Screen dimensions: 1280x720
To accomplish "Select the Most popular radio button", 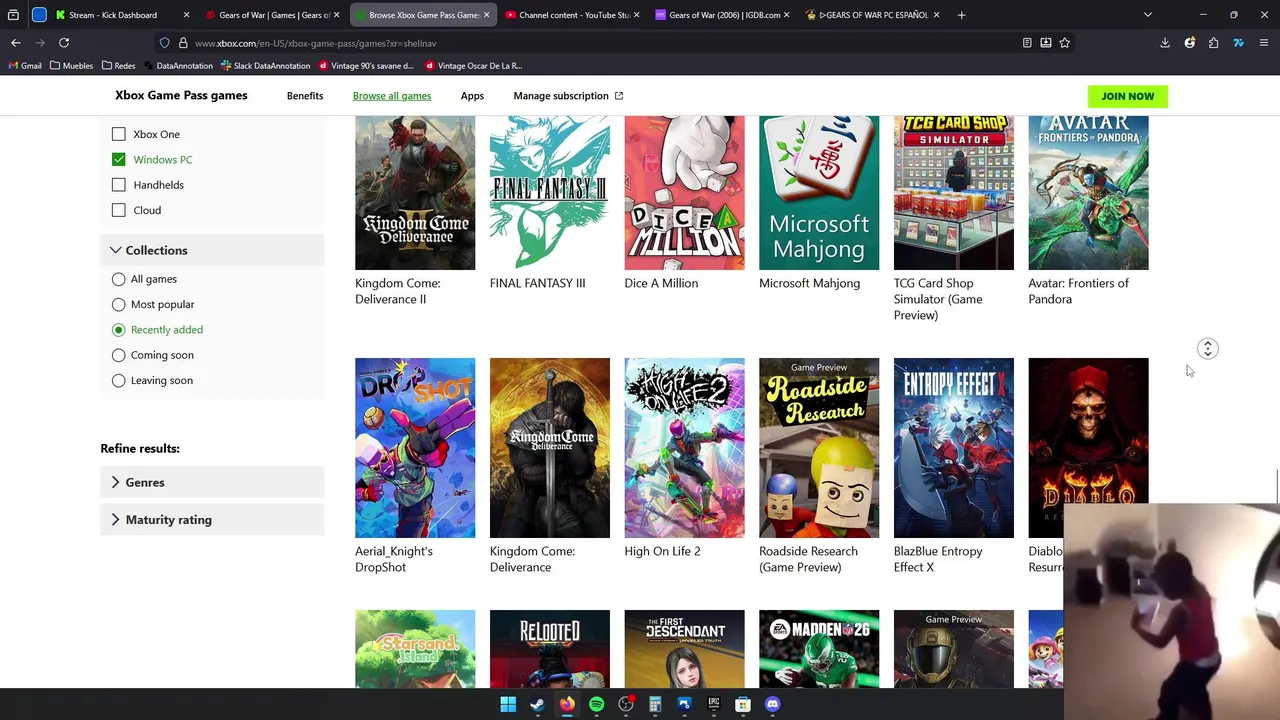I will (x=119, y=304).
